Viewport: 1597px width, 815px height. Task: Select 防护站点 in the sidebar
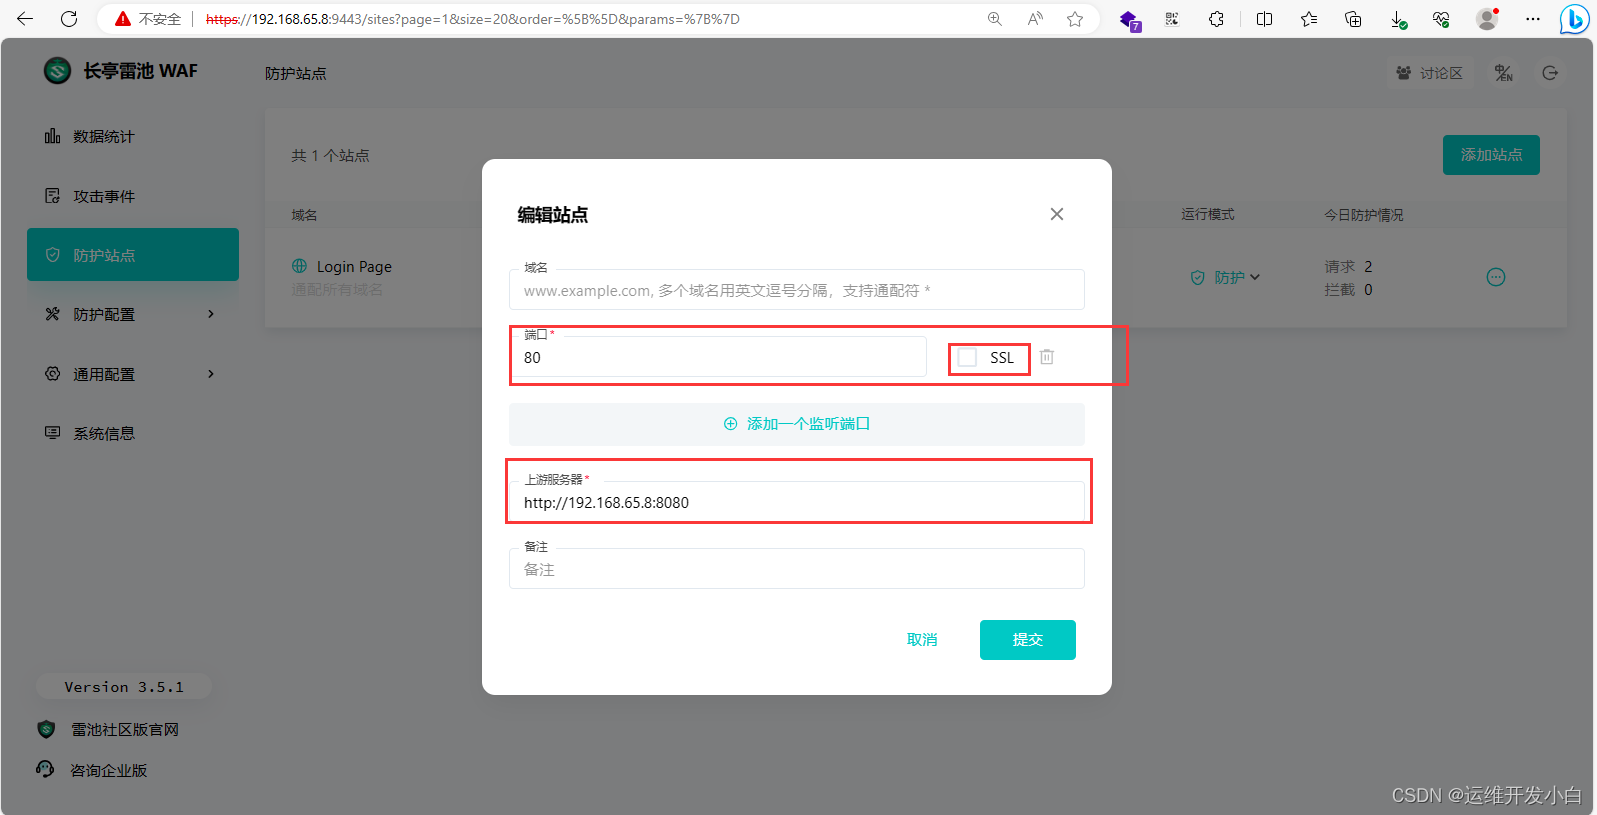pos(133,255)
